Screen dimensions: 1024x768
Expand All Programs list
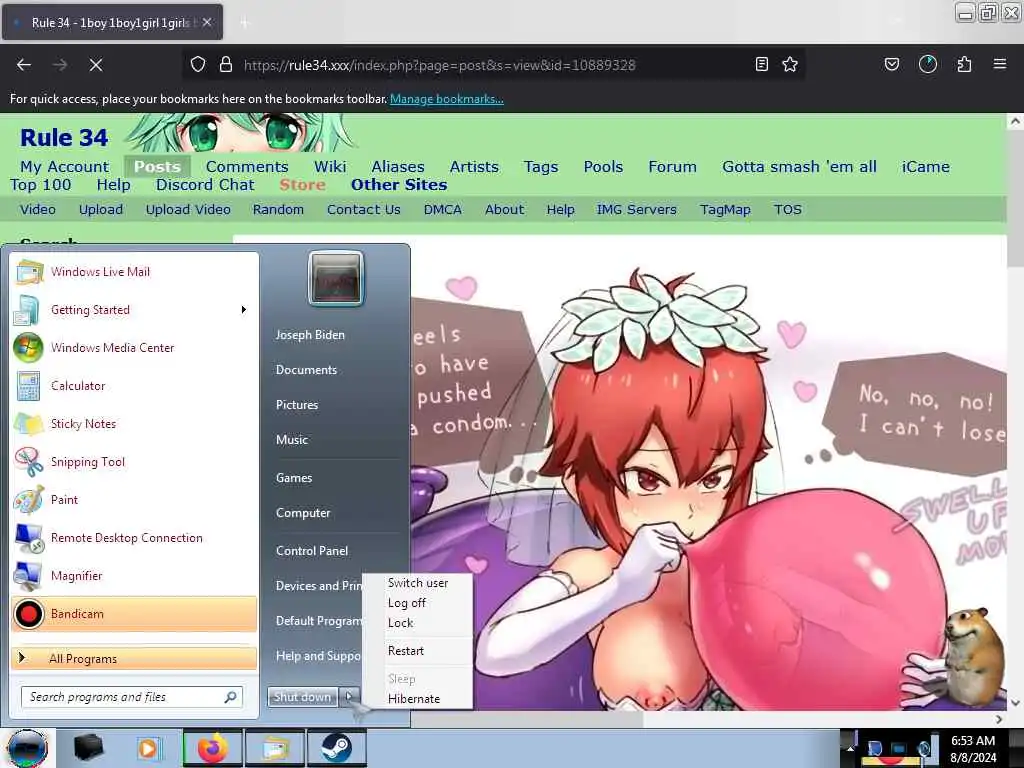(x=134, y=658)
